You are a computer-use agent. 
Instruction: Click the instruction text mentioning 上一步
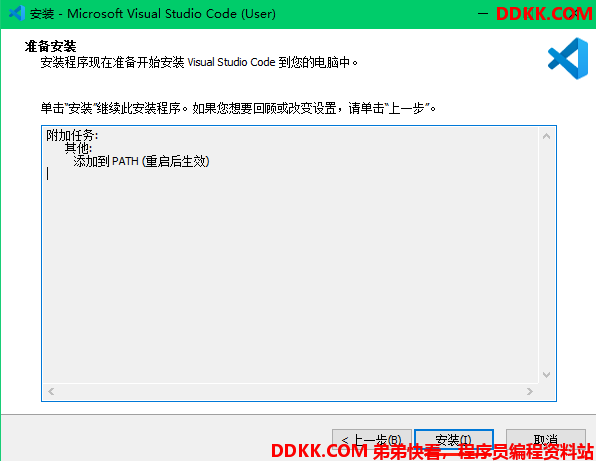(238, 108)
